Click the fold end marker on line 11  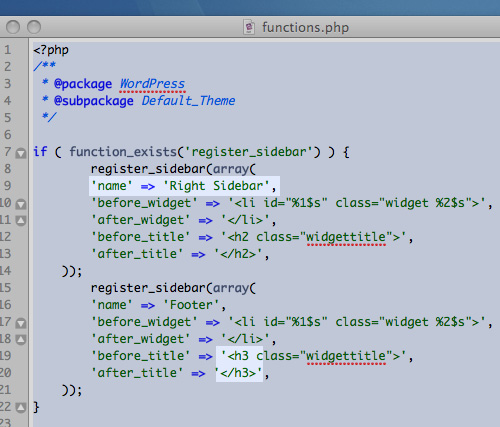coord(21,221)
